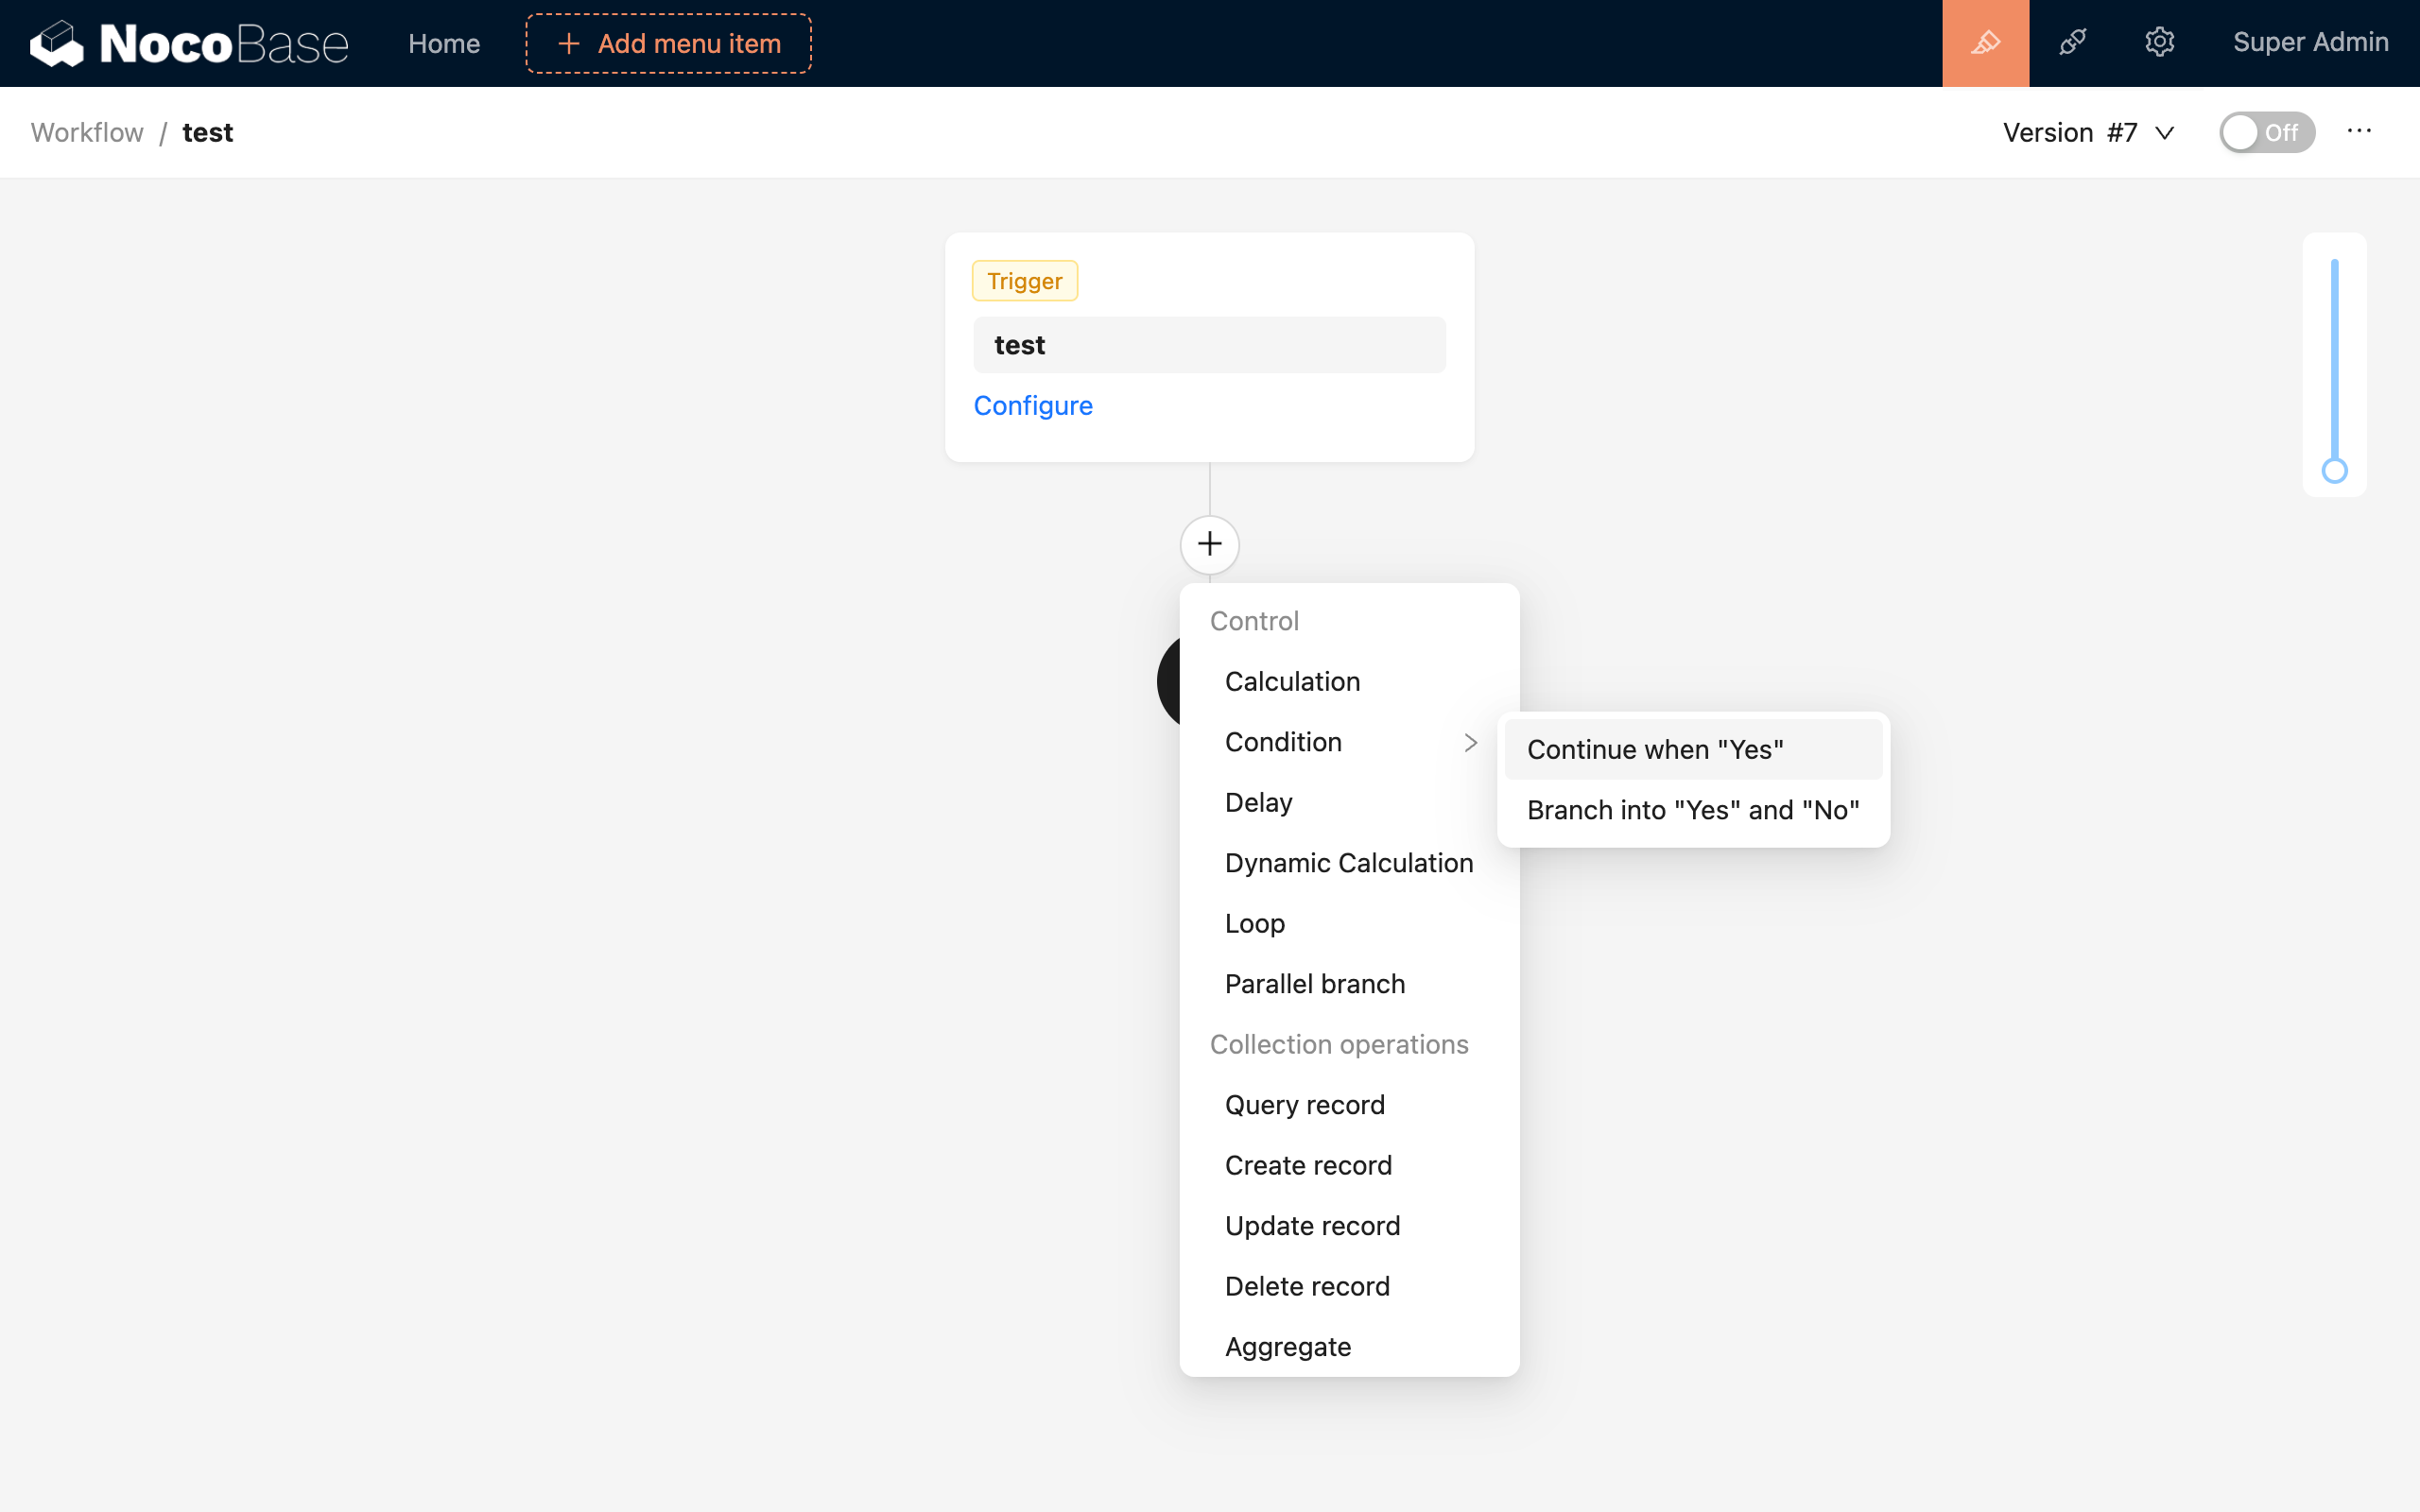This screenshot has height=1512, width=2420.
Task: Expand the Condition submenu arrow
Action: (1470, 742)
